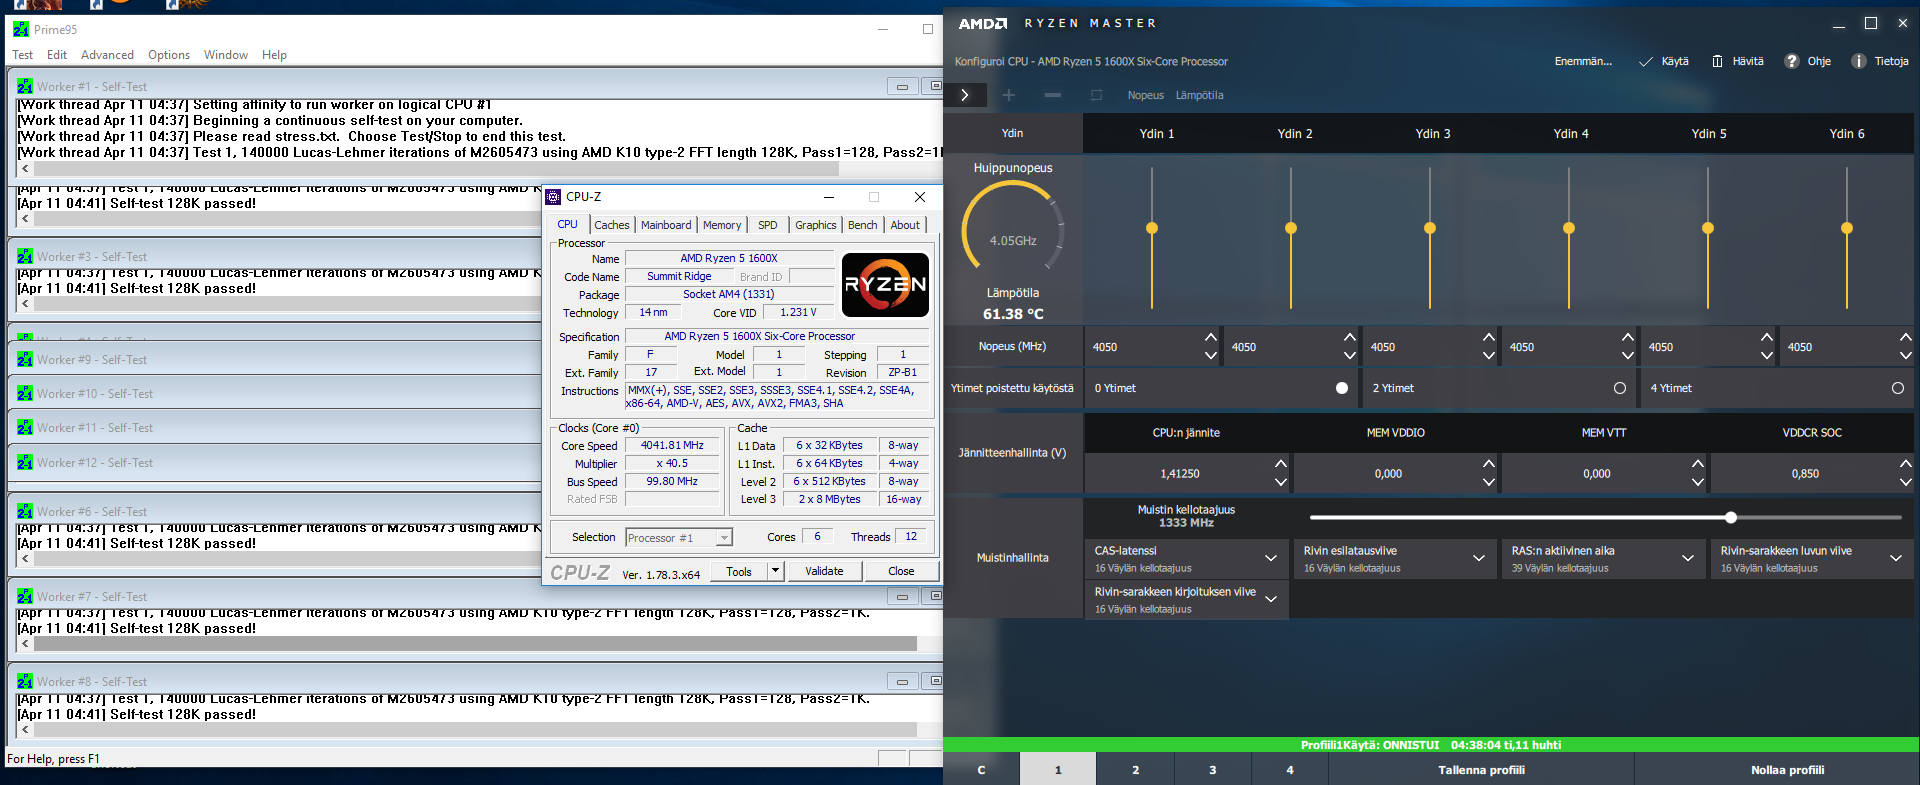Image resolution: width=1920 pixels, height=785 pixels.
Task: Increase MEM VDDIO voltage value
Action: pyautogui.click(x=1489, y=464)
